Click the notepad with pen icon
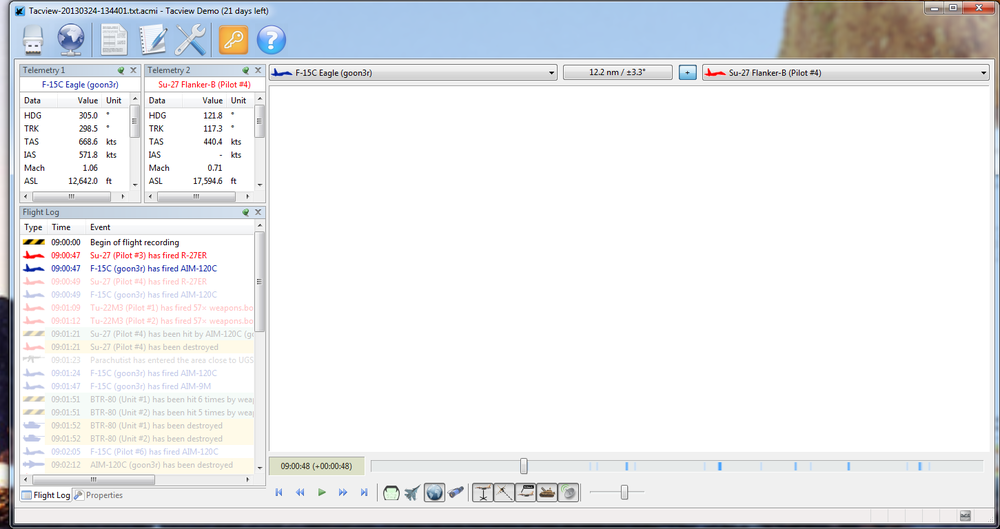Image resolution: width=1000 pixels, height=529 pixels. tap(152, 40)
